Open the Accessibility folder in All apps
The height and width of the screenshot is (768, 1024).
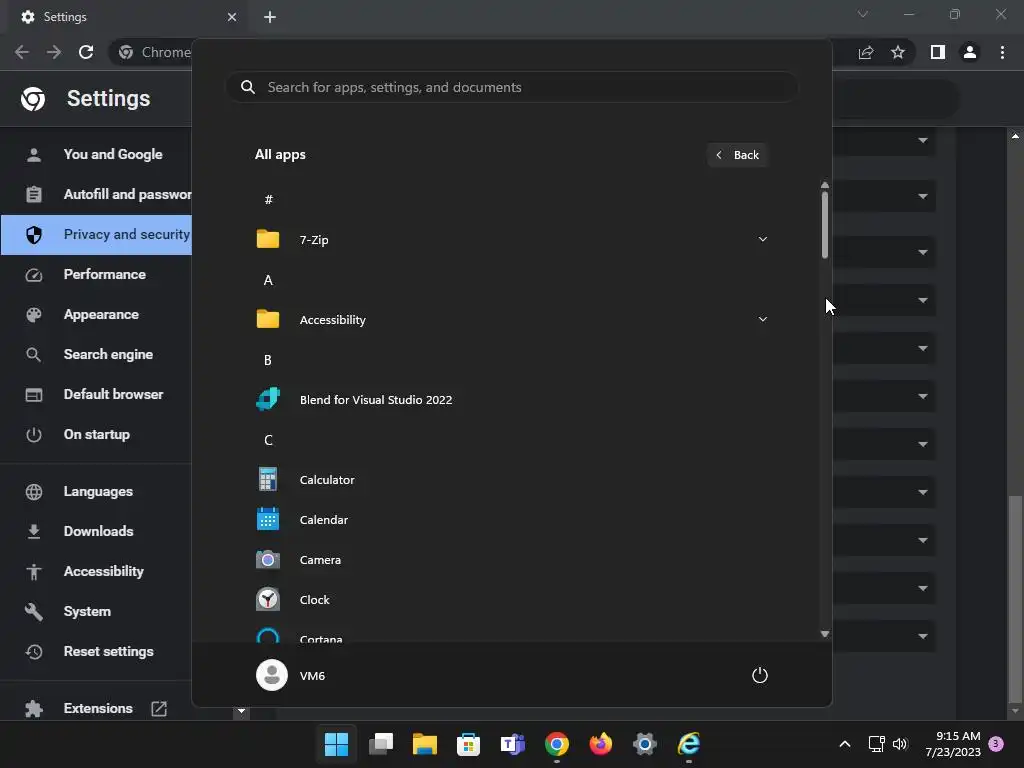(x=511, y=319)
